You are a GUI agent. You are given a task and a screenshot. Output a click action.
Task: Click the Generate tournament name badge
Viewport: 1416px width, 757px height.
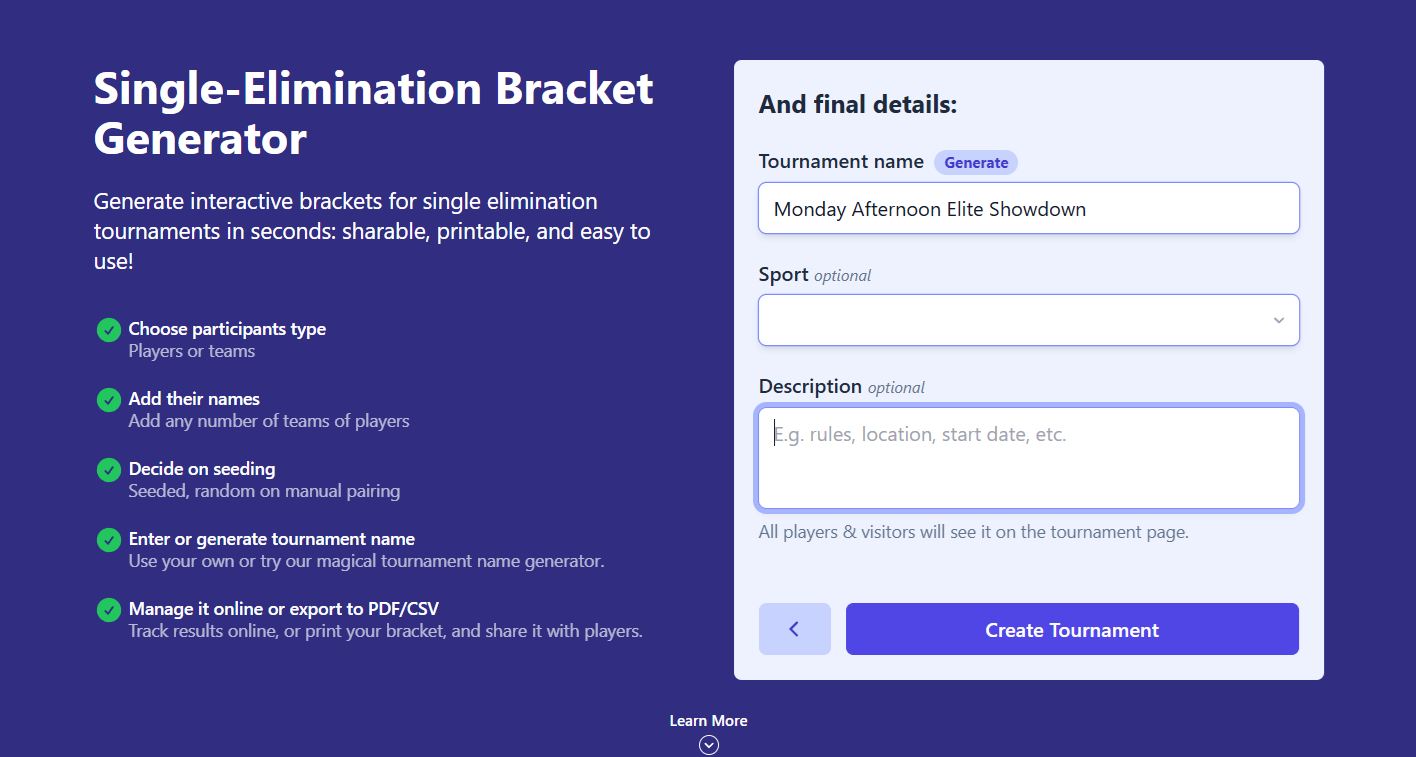[975, 162]
